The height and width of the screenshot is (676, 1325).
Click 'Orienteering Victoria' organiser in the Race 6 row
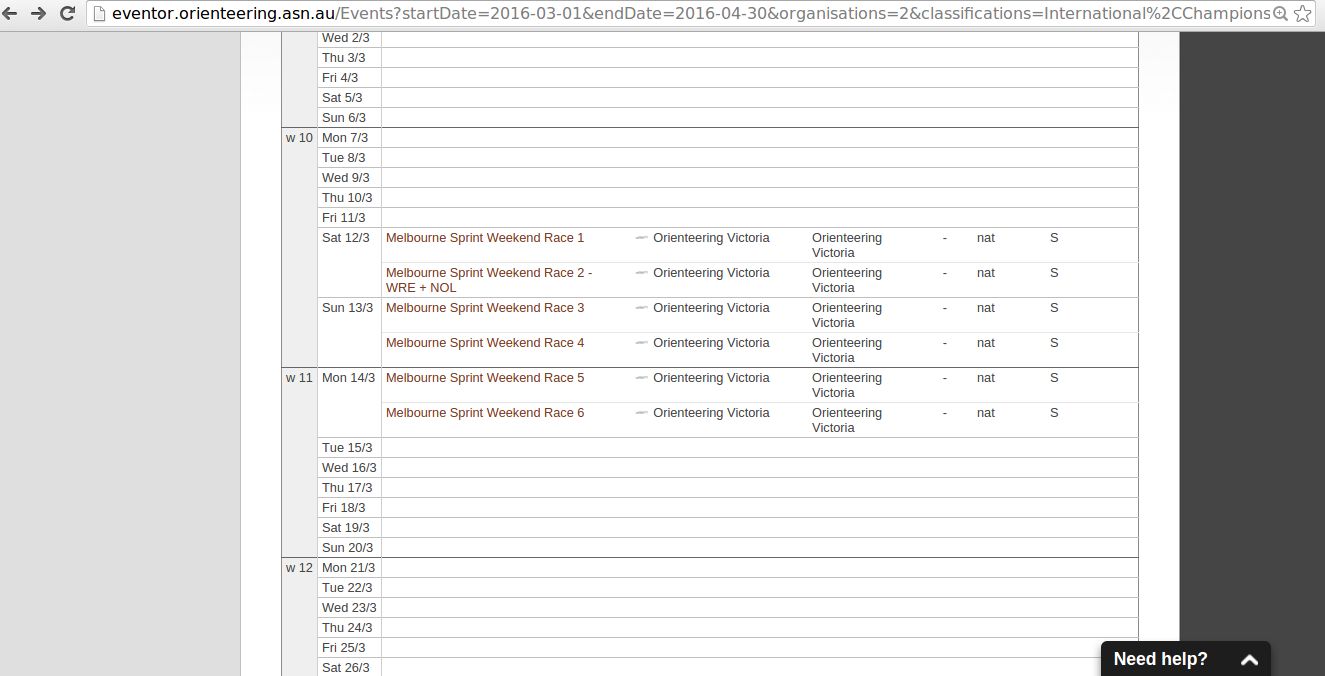[x=711, y=413]
